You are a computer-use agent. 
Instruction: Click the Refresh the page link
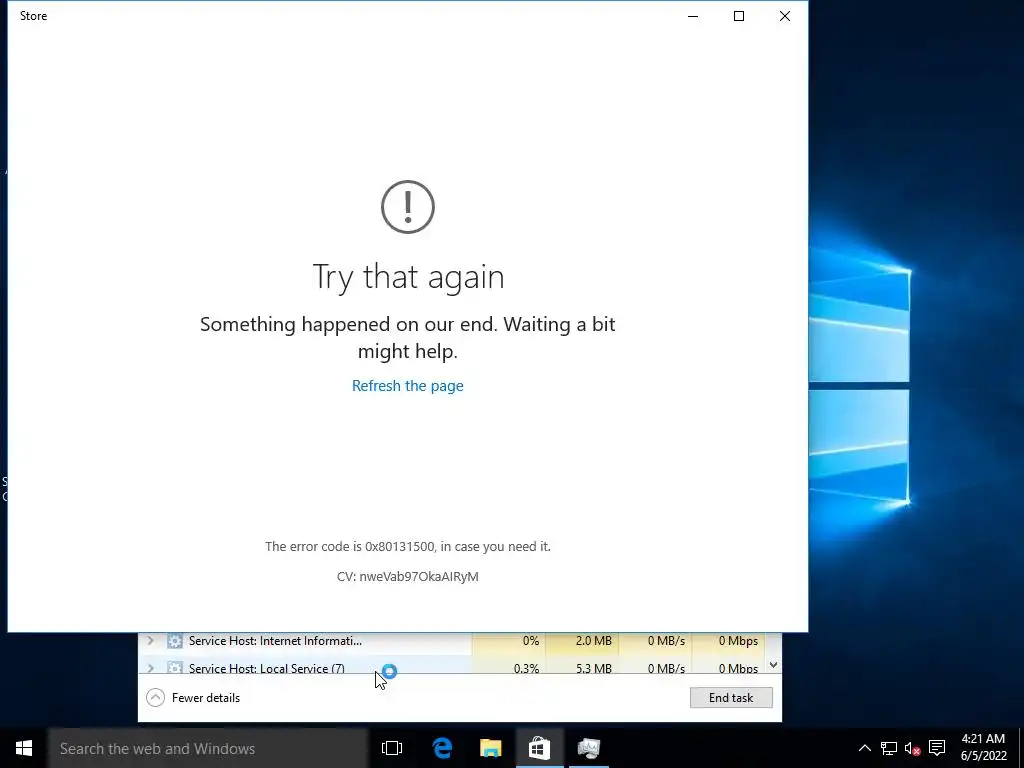(408, 386)
